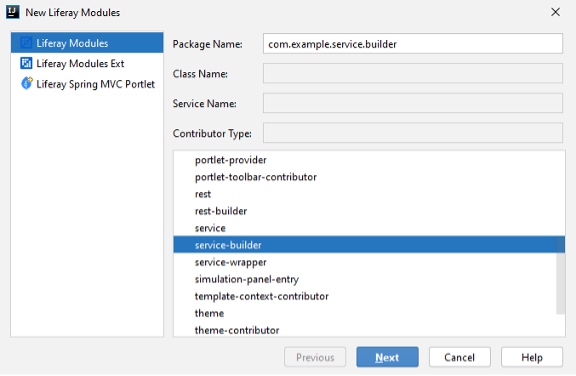Click the Liferay Modules icon in sidebar
This screenshot has height=376, width=576.
[x=26, y=43]
